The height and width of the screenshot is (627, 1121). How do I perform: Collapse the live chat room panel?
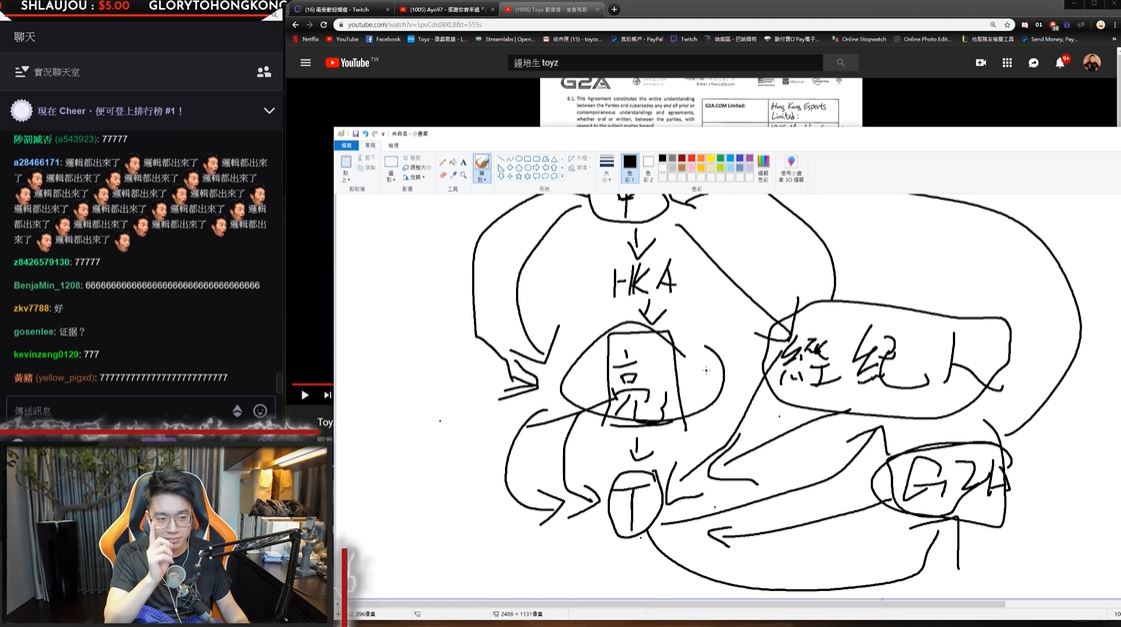pos(22,72)
